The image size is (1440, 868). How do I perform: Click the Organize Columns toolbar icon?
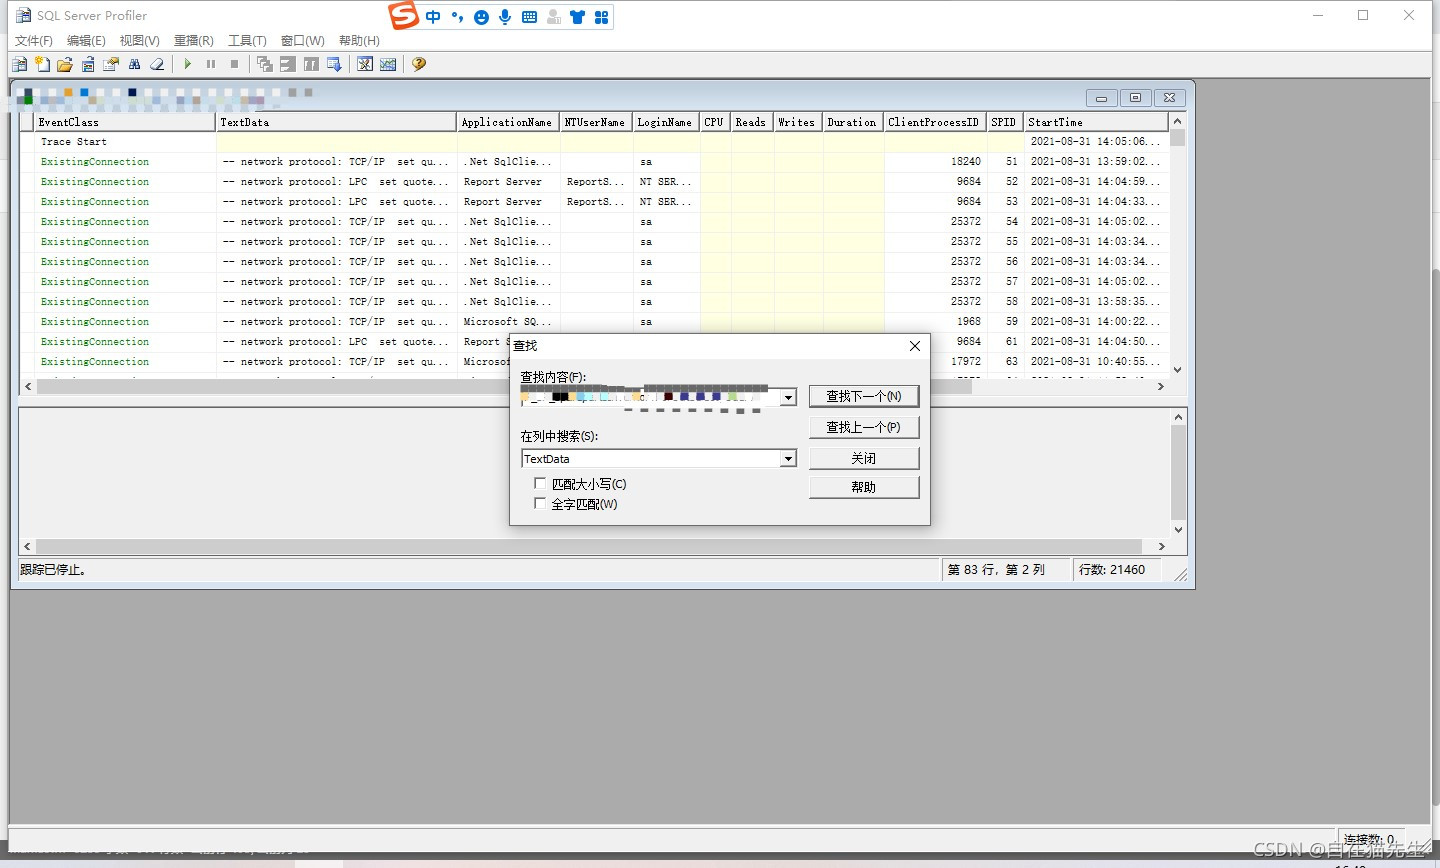point(311,64)
